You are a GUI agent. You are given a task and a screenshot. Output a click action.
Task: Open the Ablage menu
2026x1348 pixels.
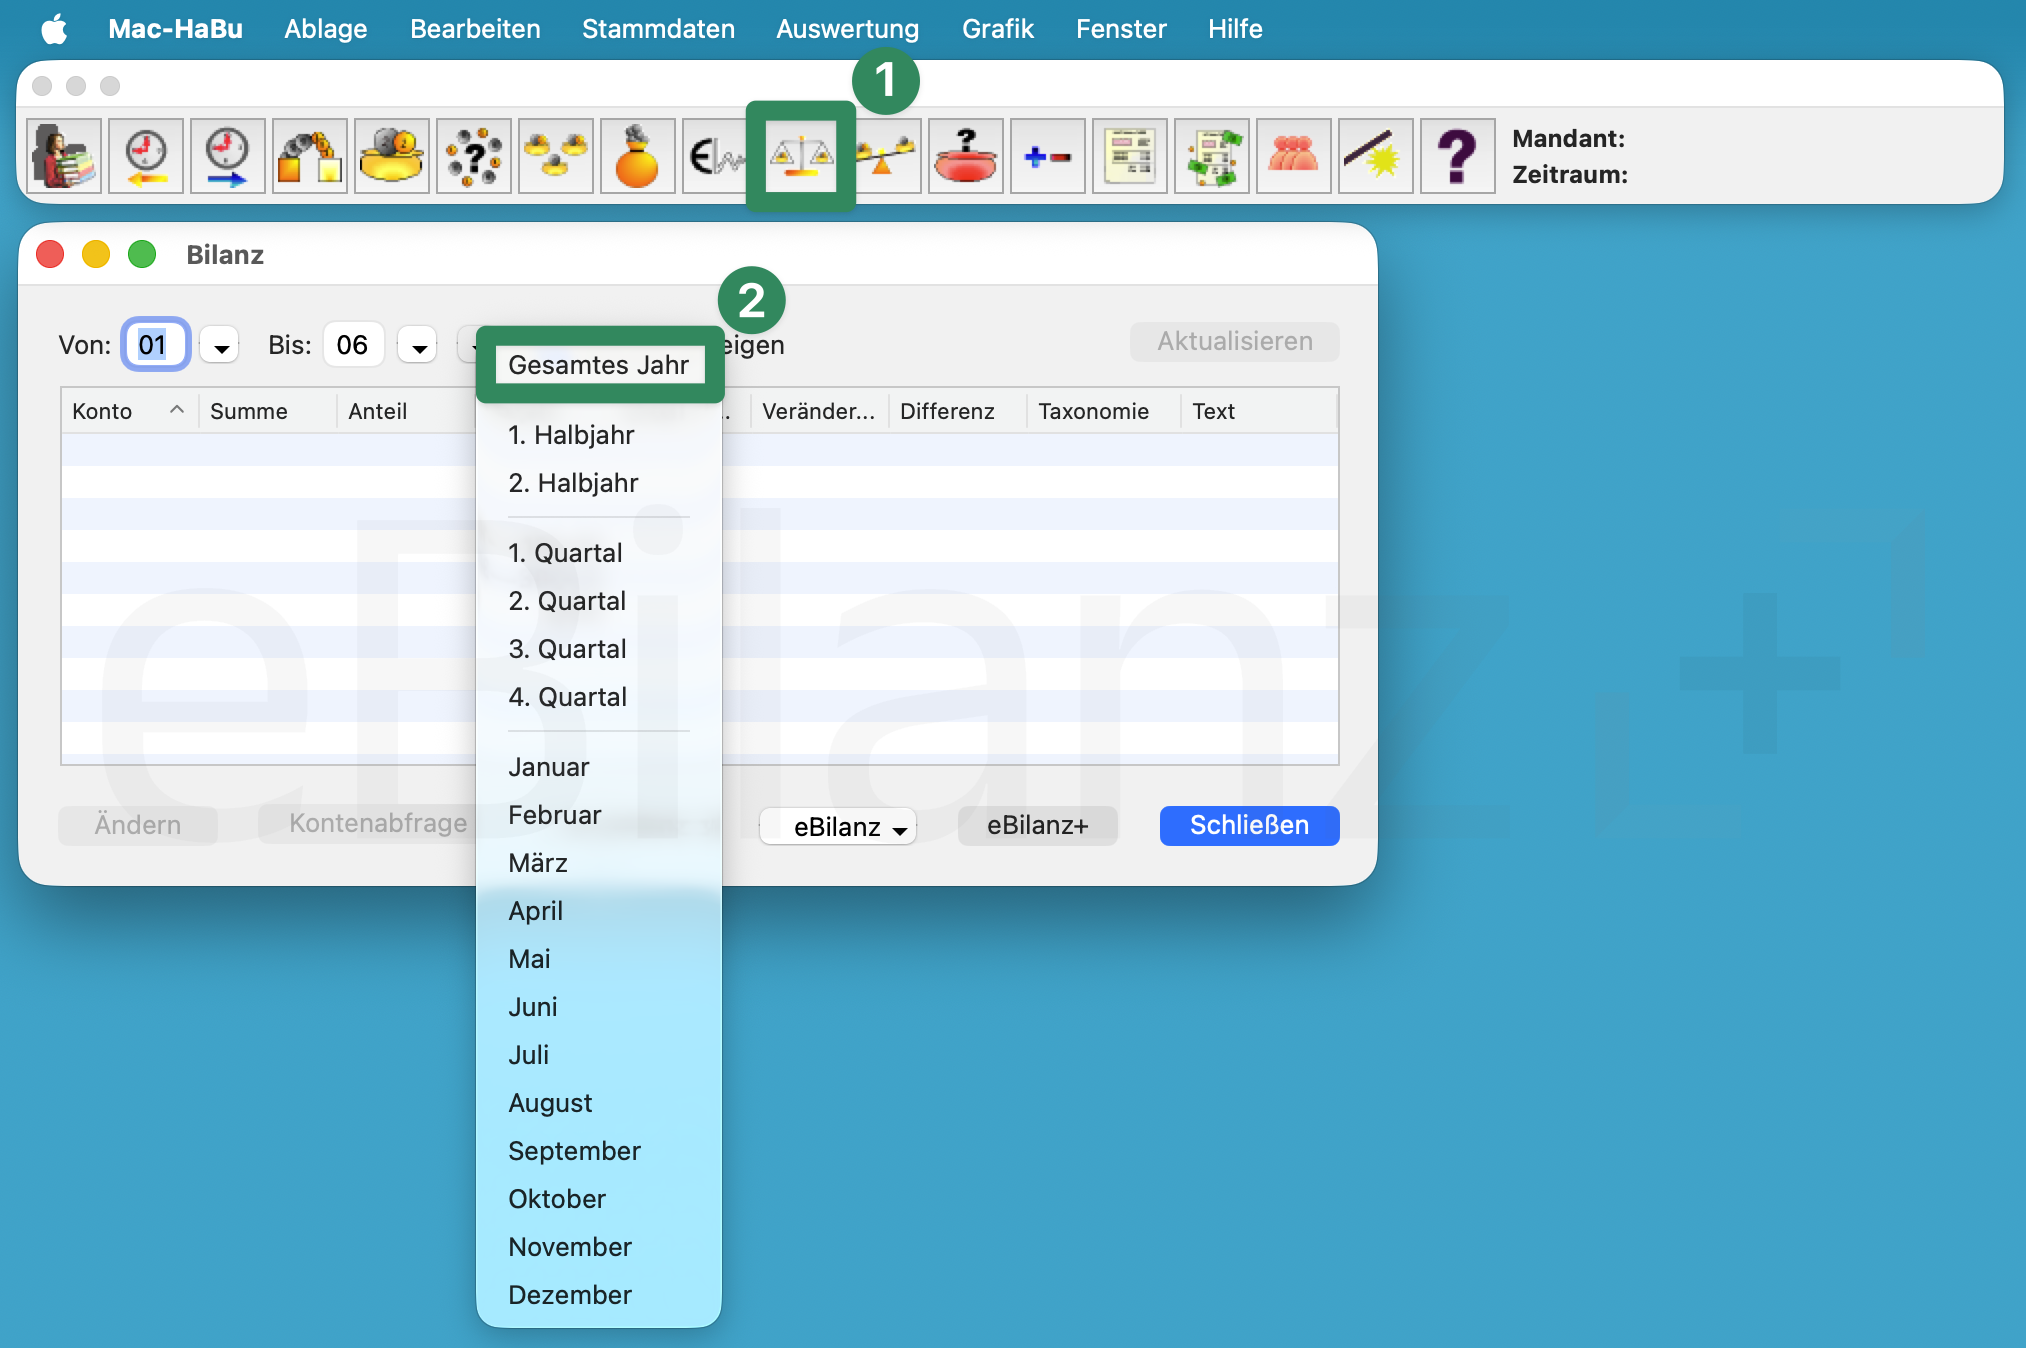(x=326, y=29)
